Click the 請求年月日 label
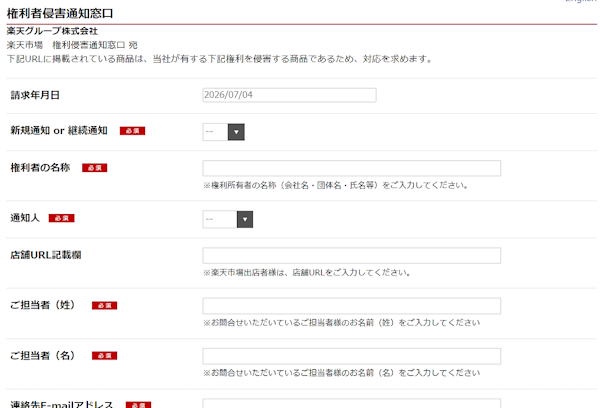600x408 pixels. click(x=35, y=95)
